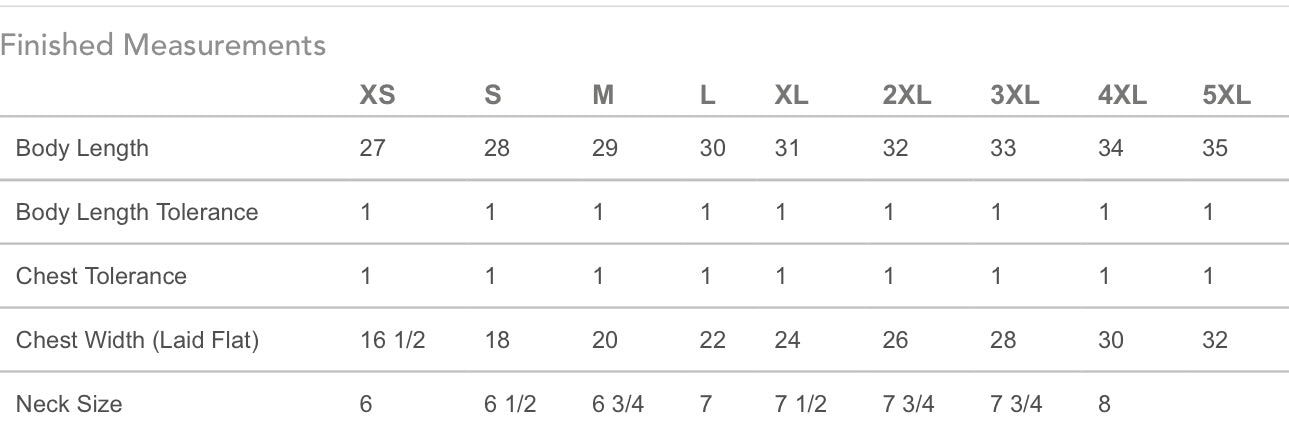Image resolution: width=1289 pixels, height=438 pixels.
Task: Select the Chest Width value 16 1/2
Action: [392, 340]
